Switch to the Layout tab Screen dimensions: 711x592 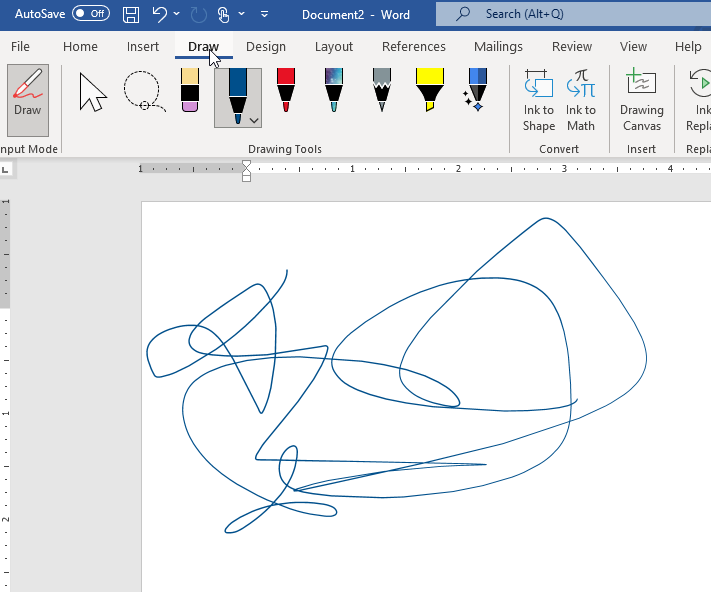tap(334, 47)
